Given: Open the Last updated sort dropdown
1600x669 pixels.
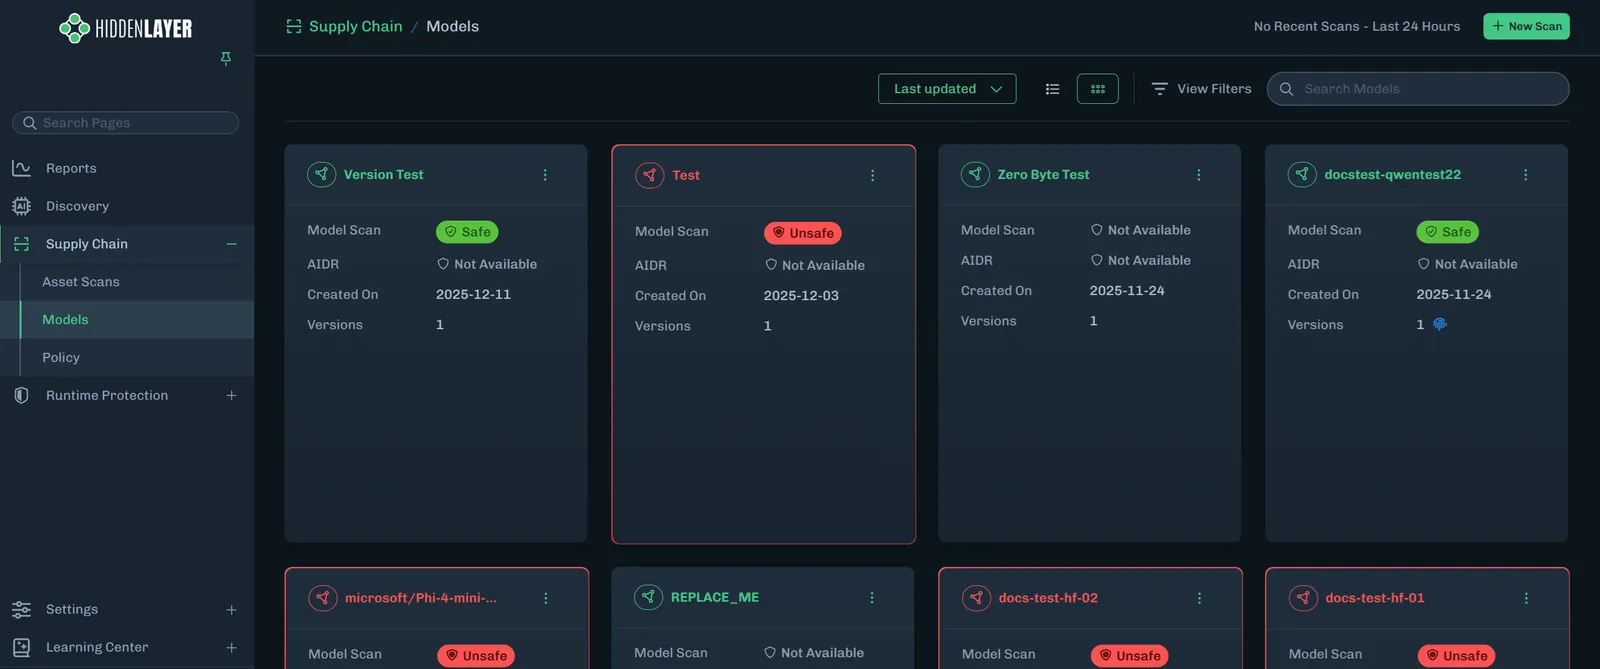Looking at the screenshot, I should click(947, 89).
